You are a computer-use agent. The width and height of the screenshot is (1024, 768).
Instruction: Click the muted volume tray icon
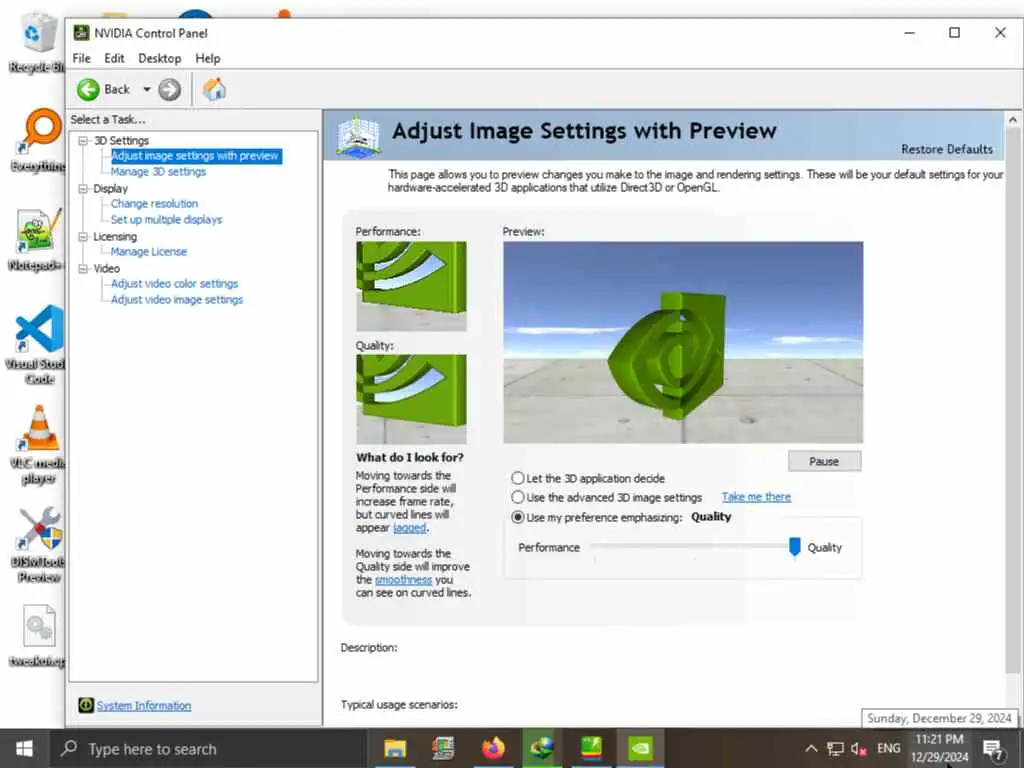coord(859,748)
